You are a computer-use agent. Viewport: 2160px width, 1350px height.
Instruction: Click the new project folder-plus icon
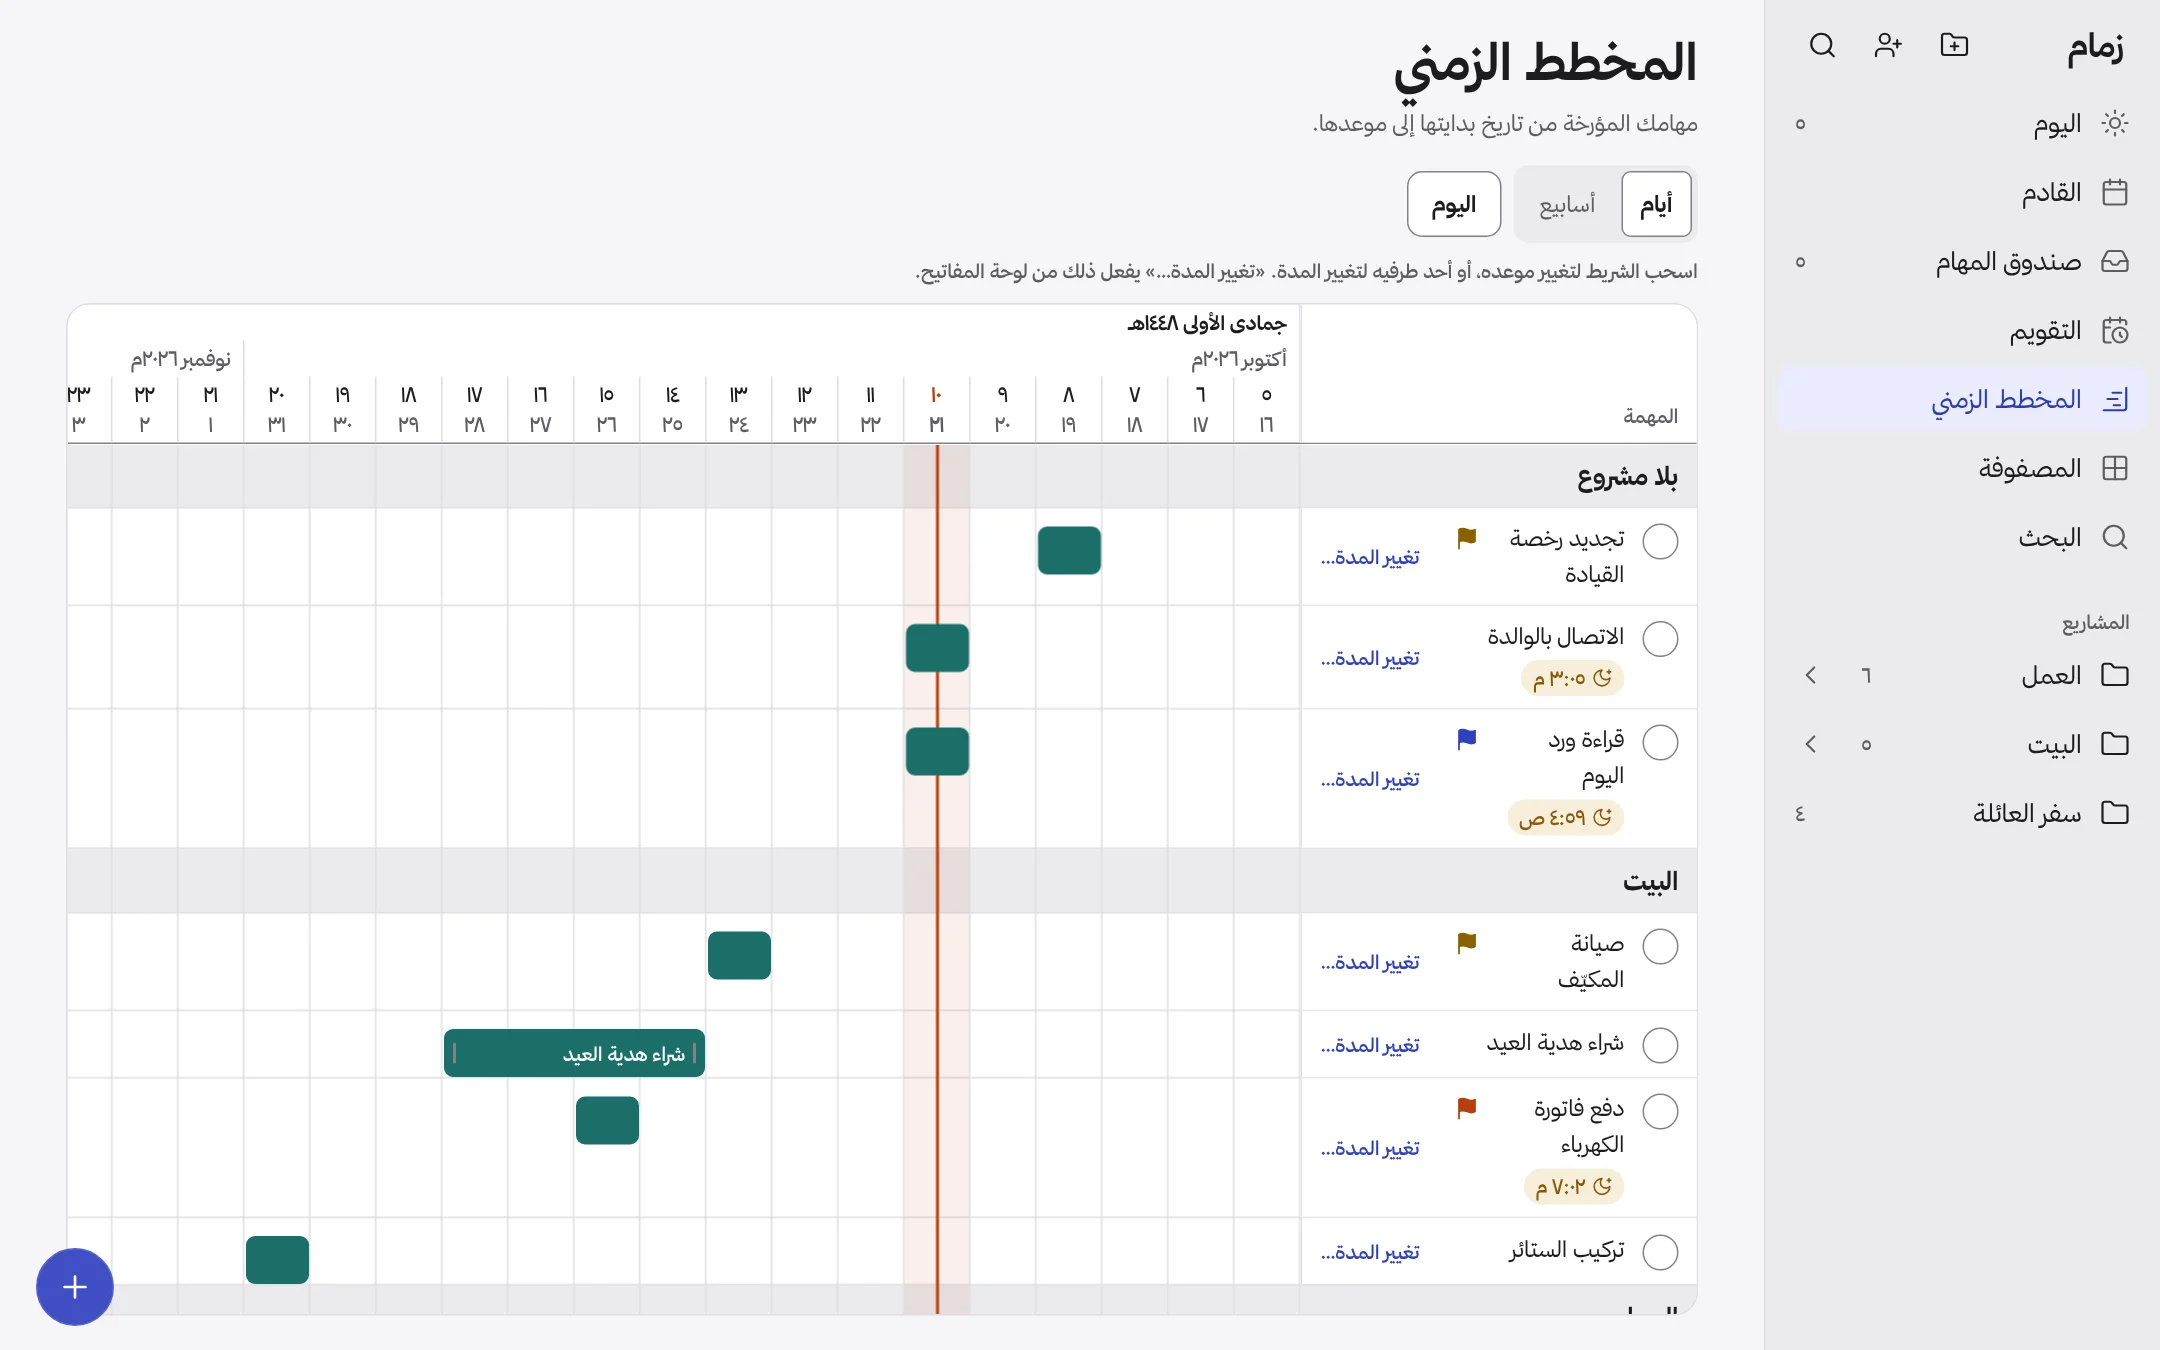point(1954,45)
